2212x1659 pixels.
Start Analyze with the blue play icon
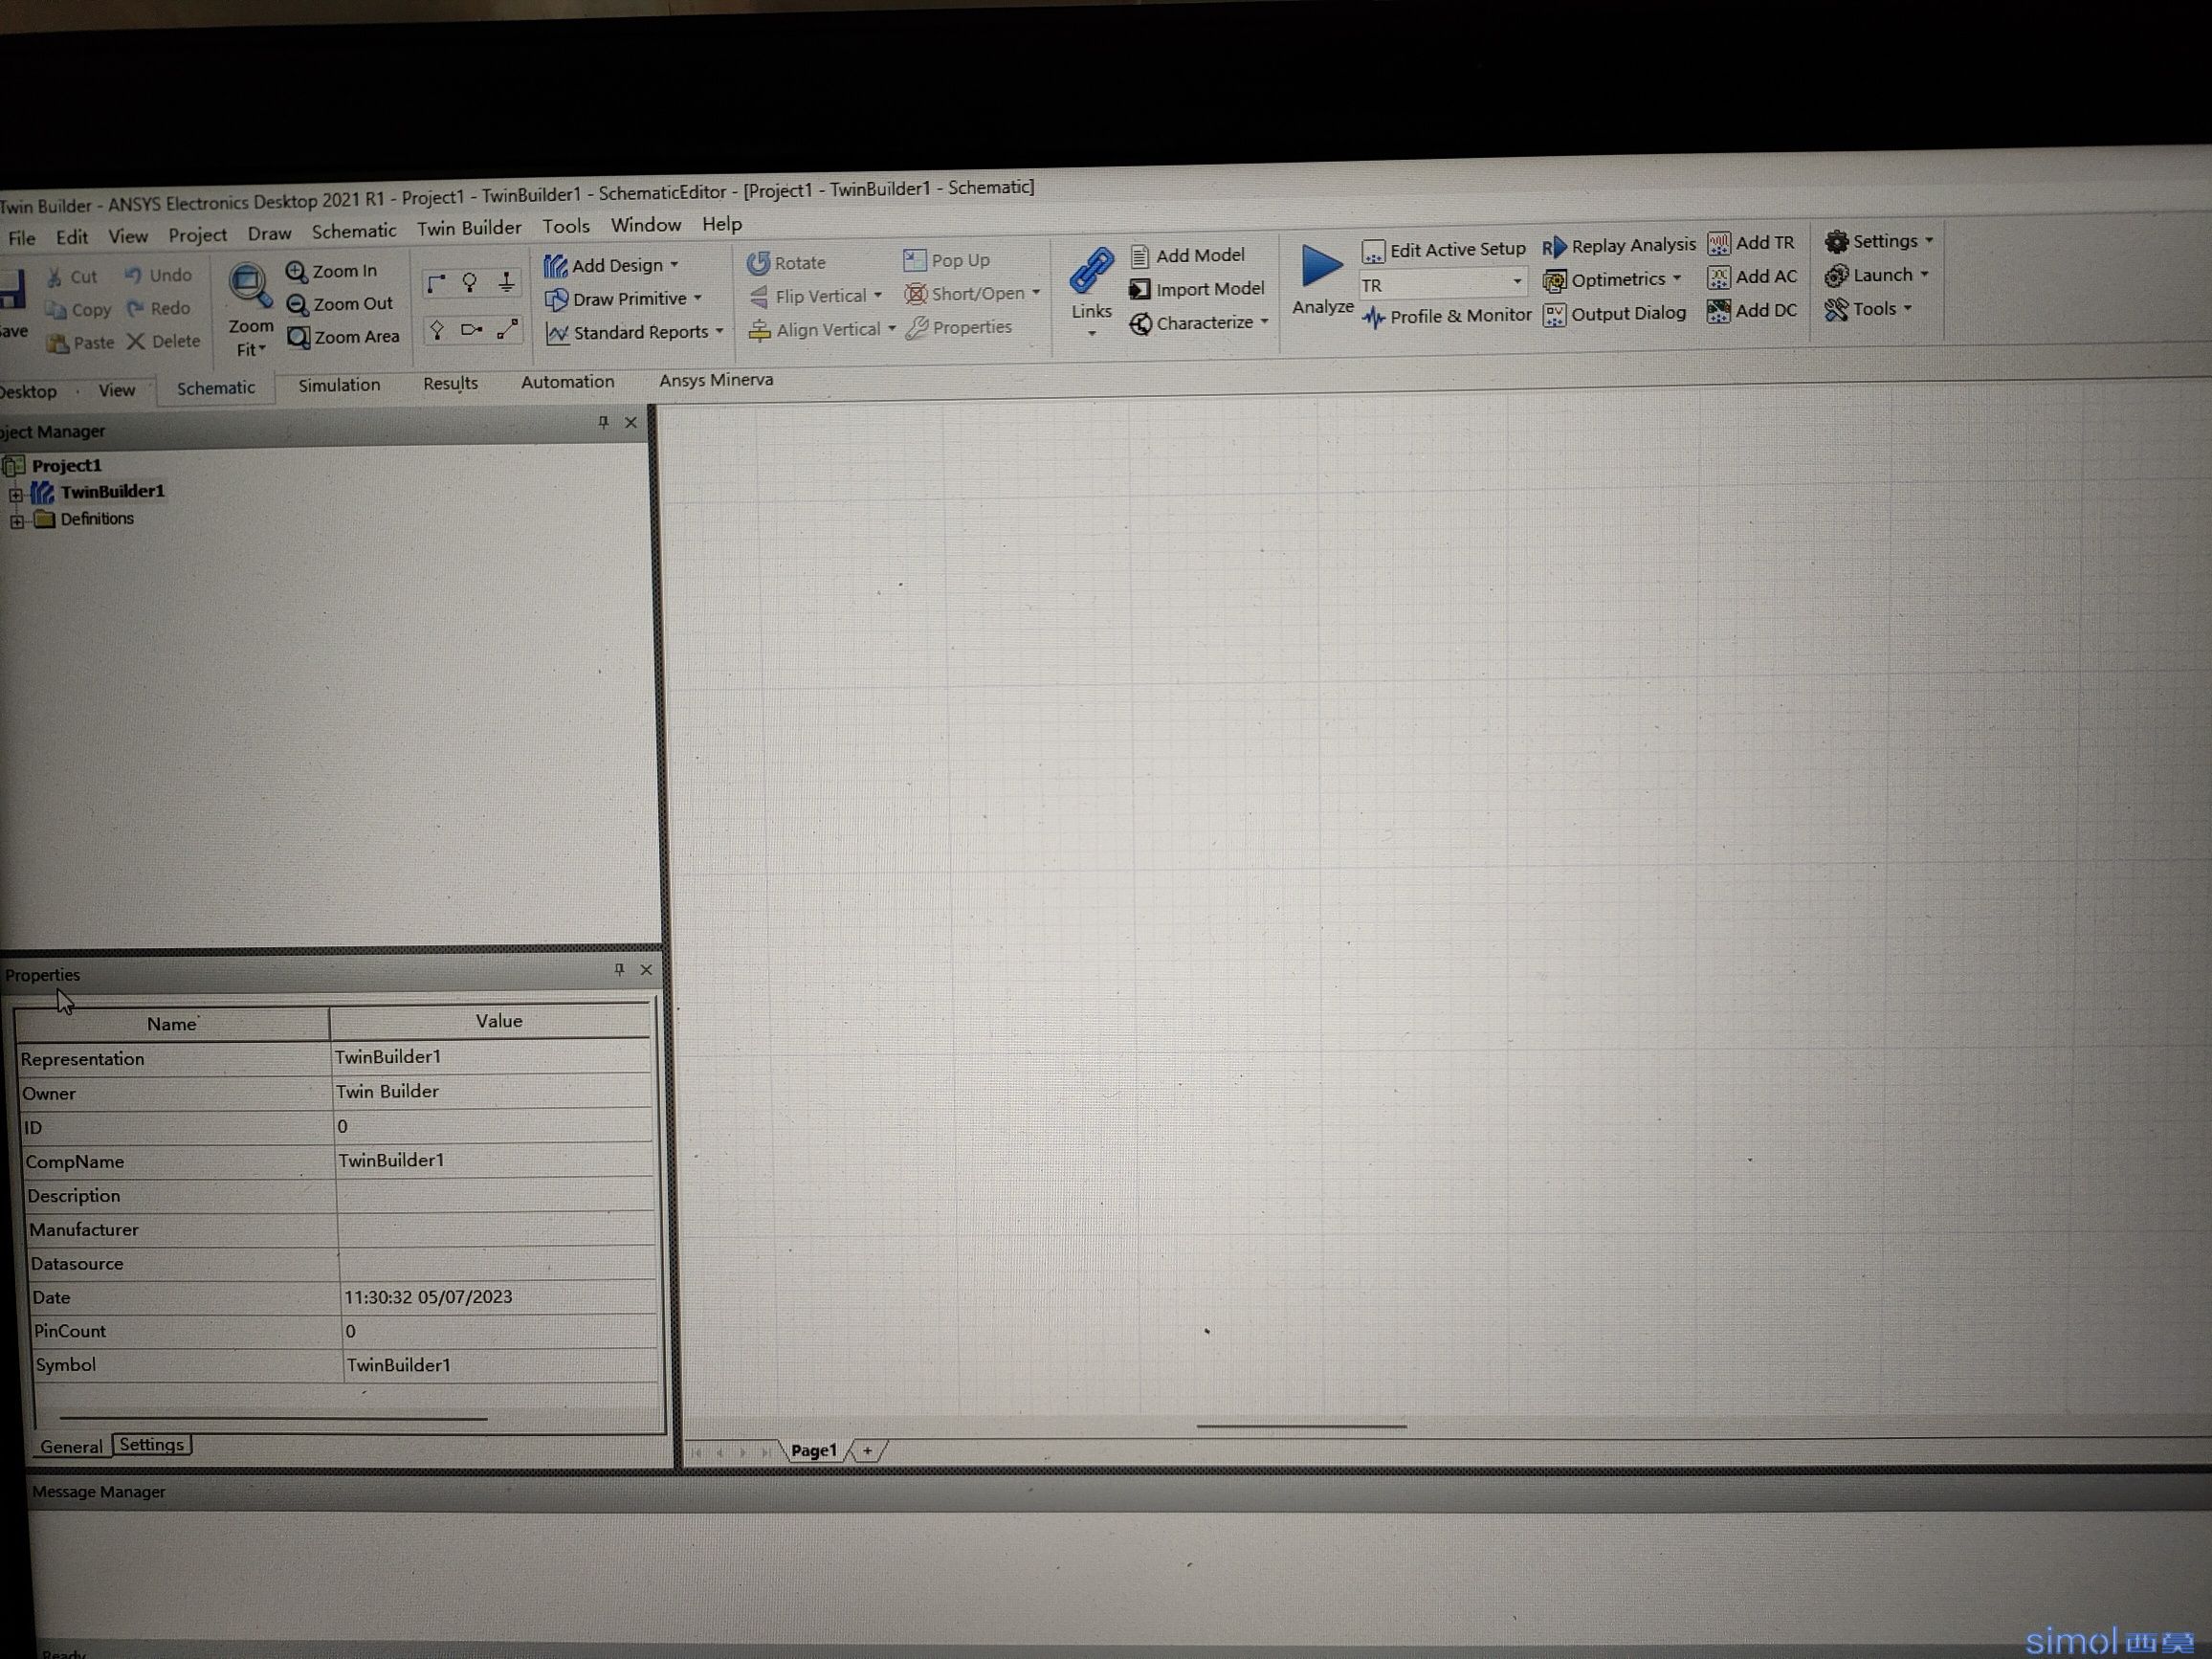[x=1321, y=266]
